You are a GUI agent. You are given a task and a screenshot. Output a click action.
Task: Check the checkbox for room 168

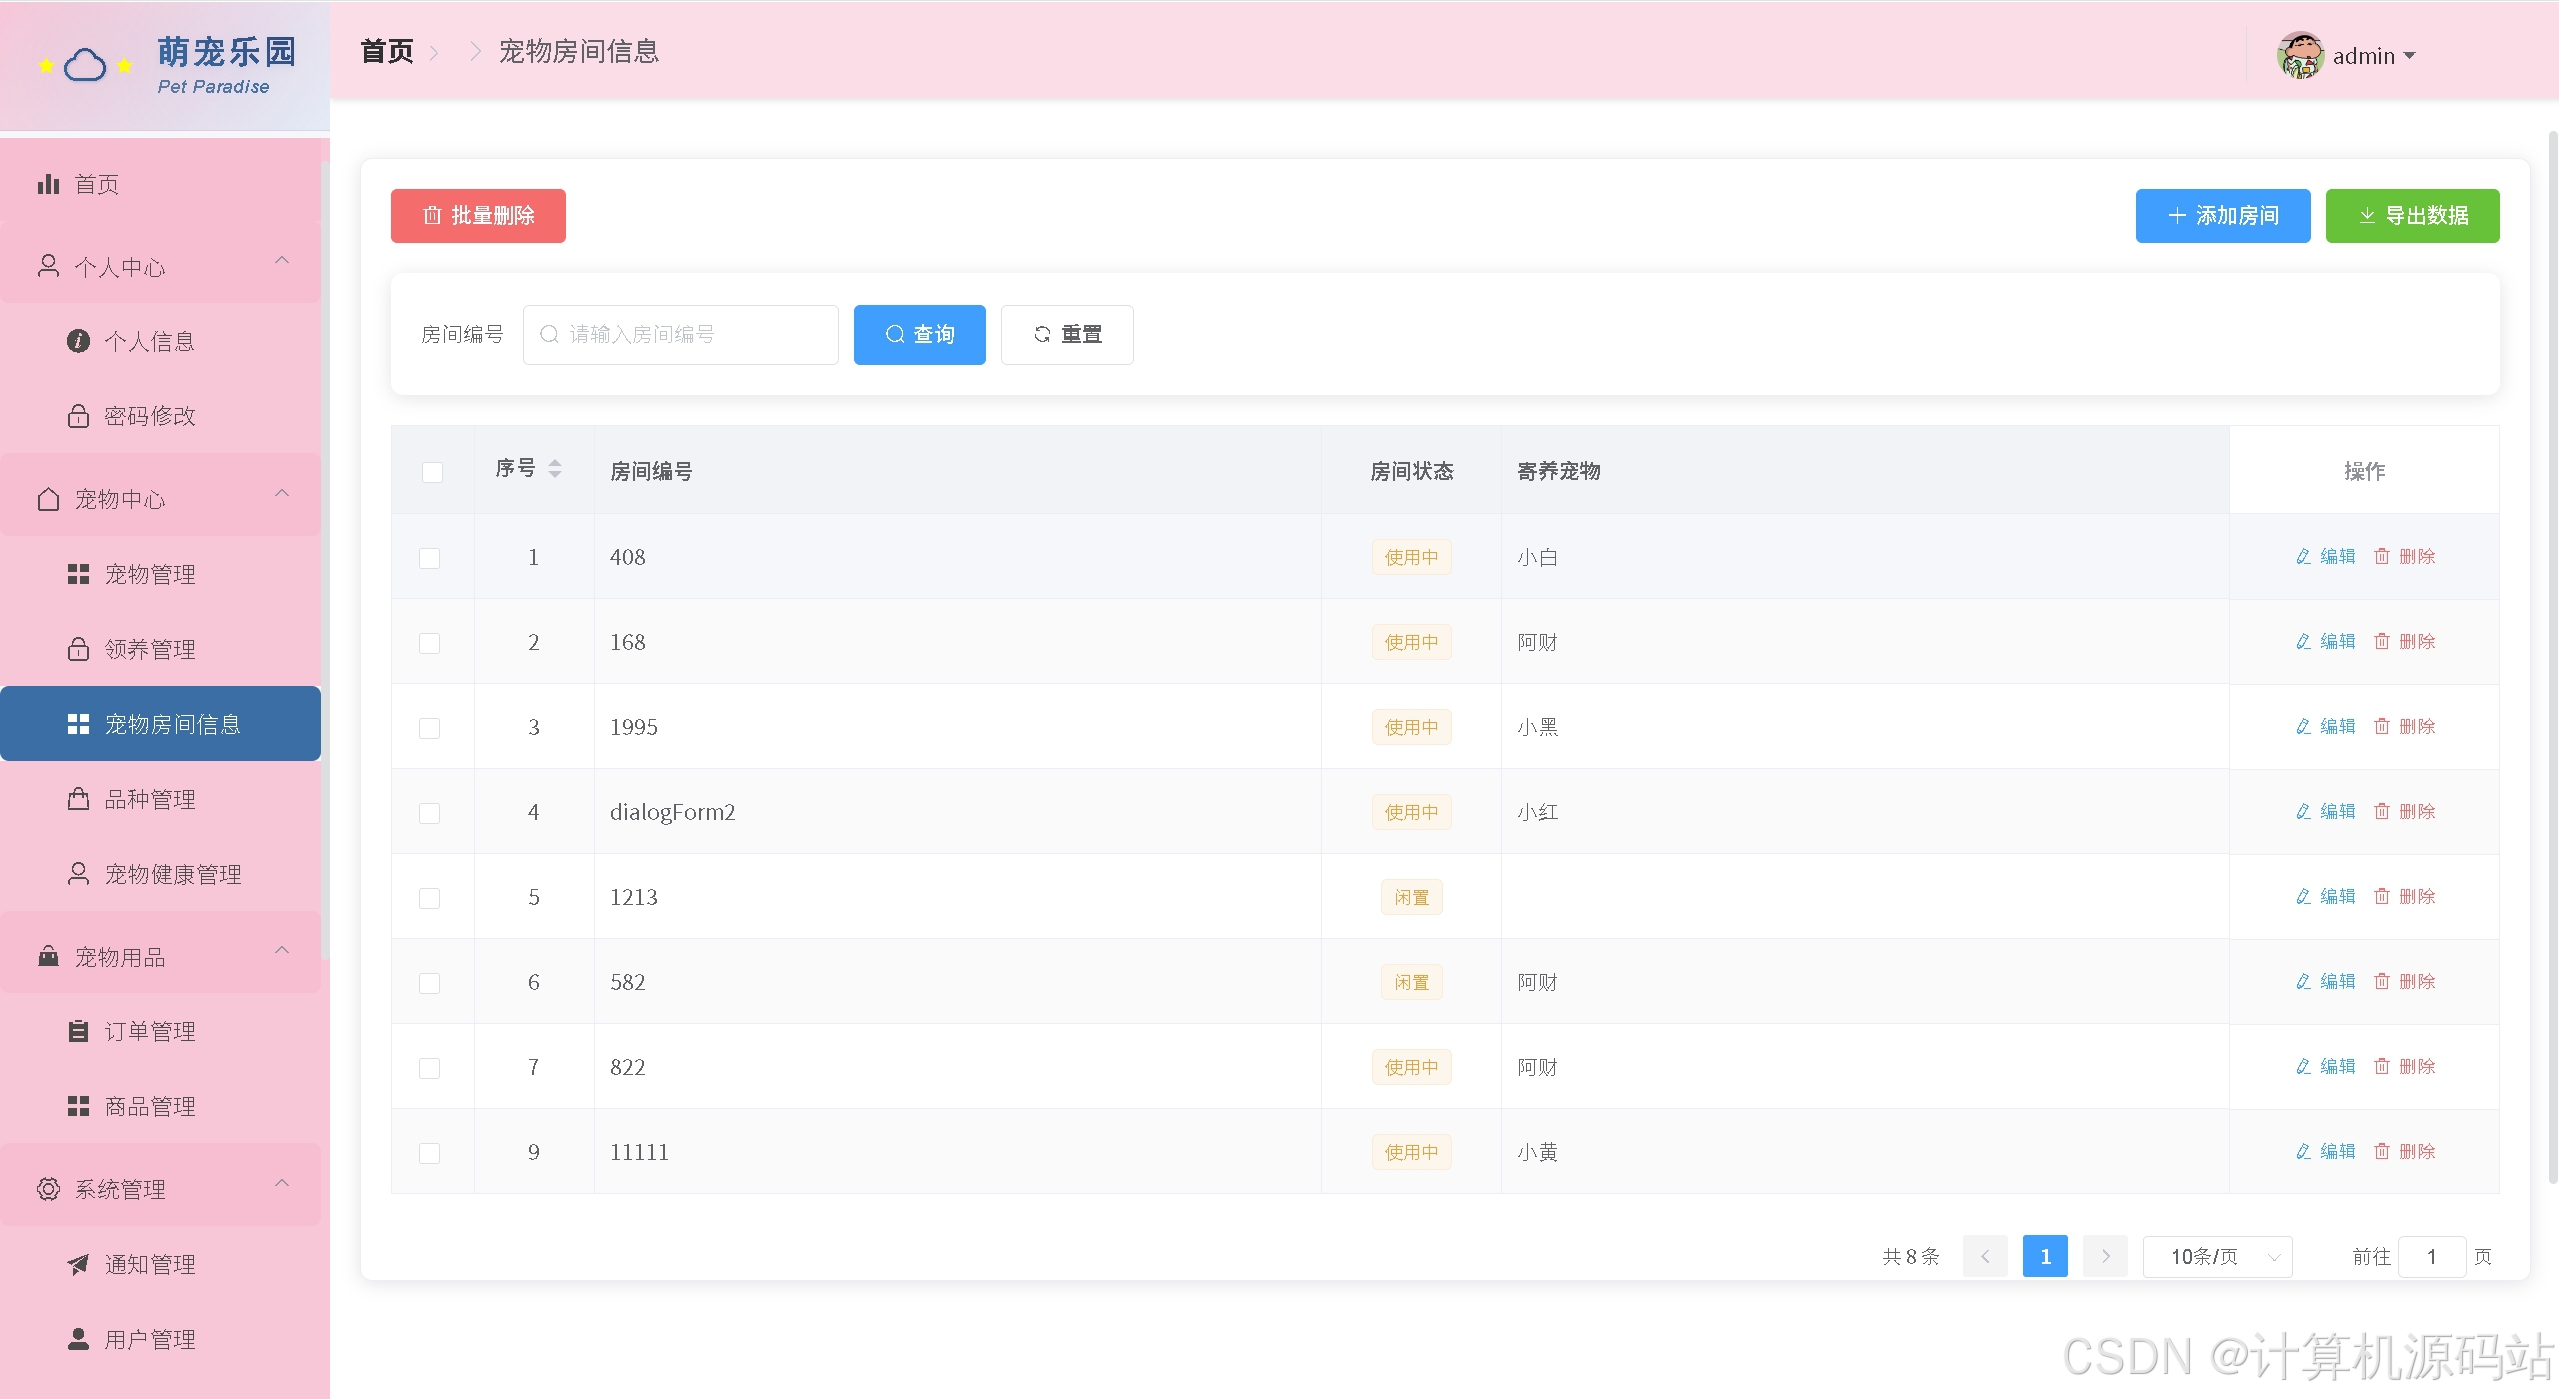click(x=429, y=643)
